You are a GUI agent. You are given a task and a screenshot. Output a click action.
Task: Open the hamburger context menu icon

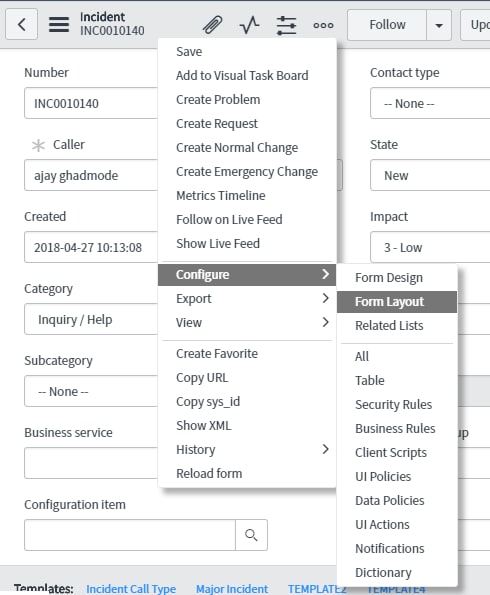click(59, 25)
